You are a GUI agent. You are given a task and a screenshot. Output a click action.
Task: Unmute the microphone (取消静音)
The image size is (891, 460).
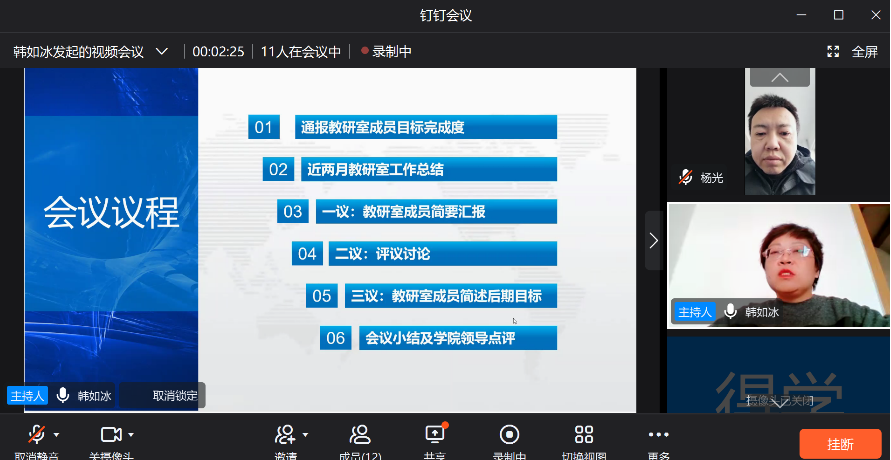[x=36, y=435]
